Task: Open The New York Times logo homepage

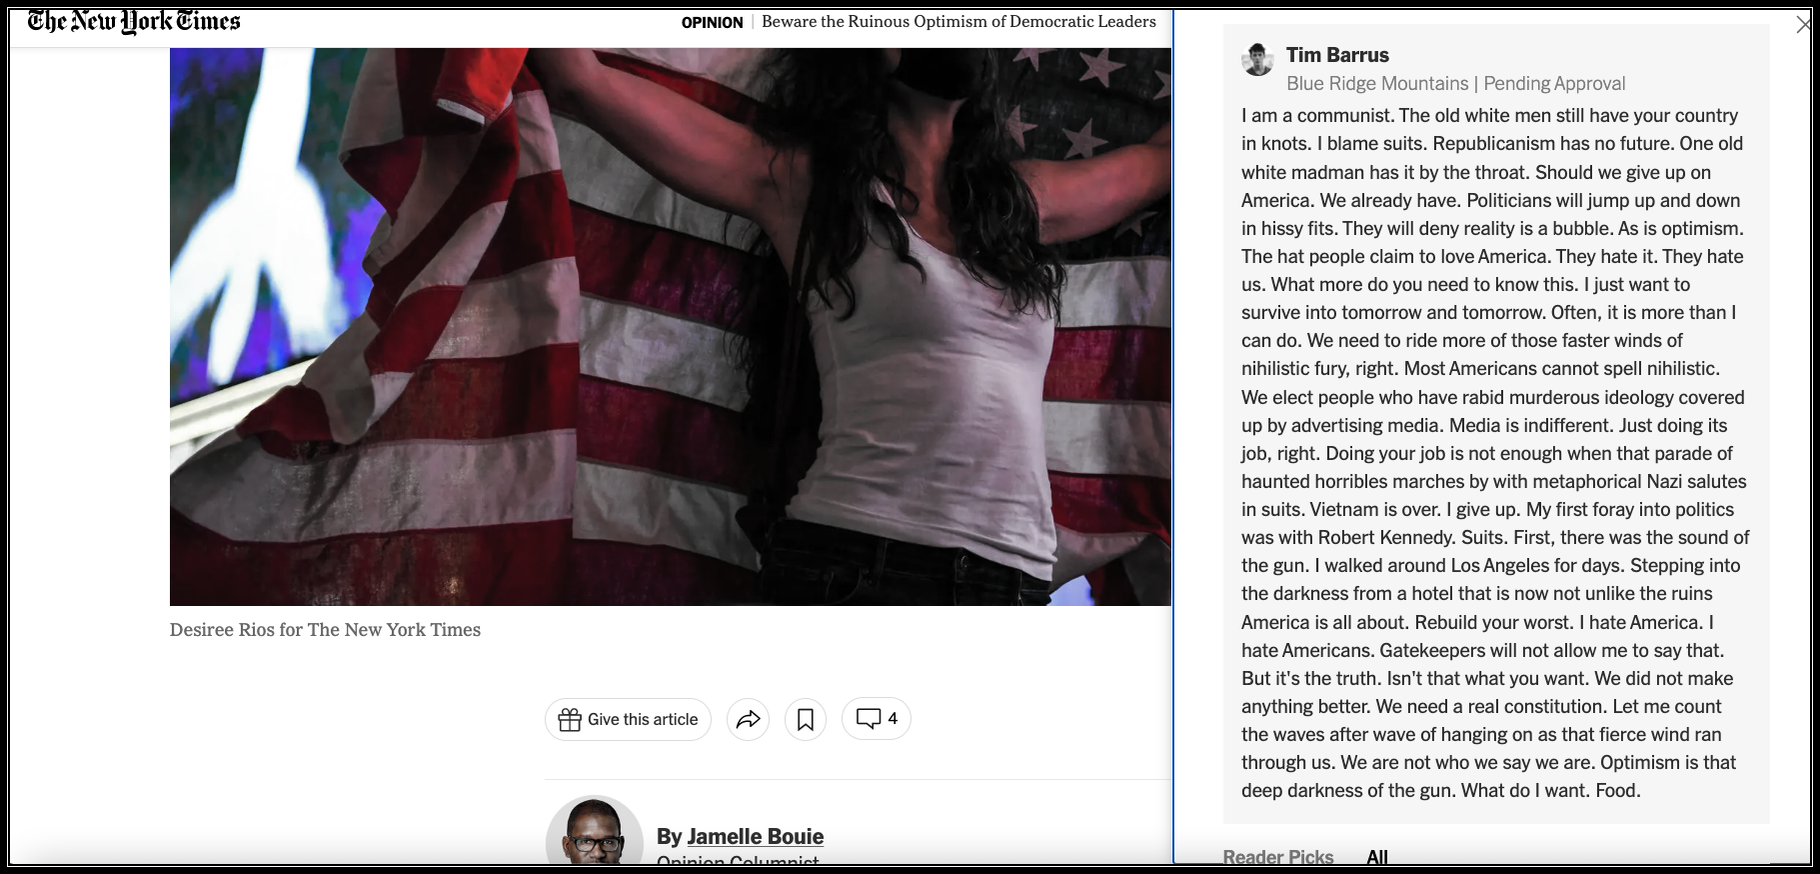Action: [x=134, y=21]
